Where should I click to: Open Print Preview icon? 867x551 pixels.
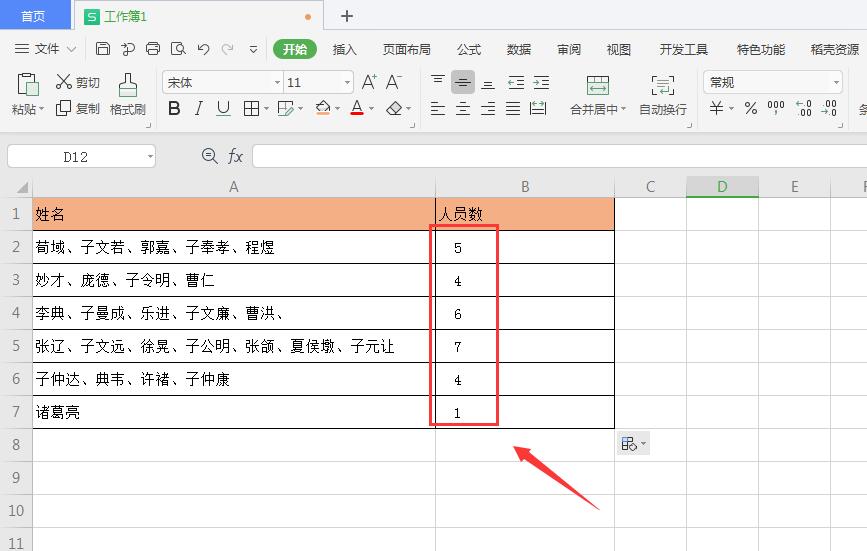coord(178,49)
